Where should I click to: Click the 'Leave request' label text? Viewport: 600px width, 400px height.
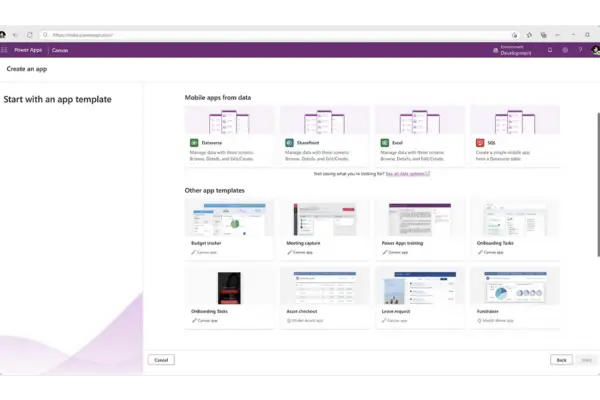pos(396,312)
